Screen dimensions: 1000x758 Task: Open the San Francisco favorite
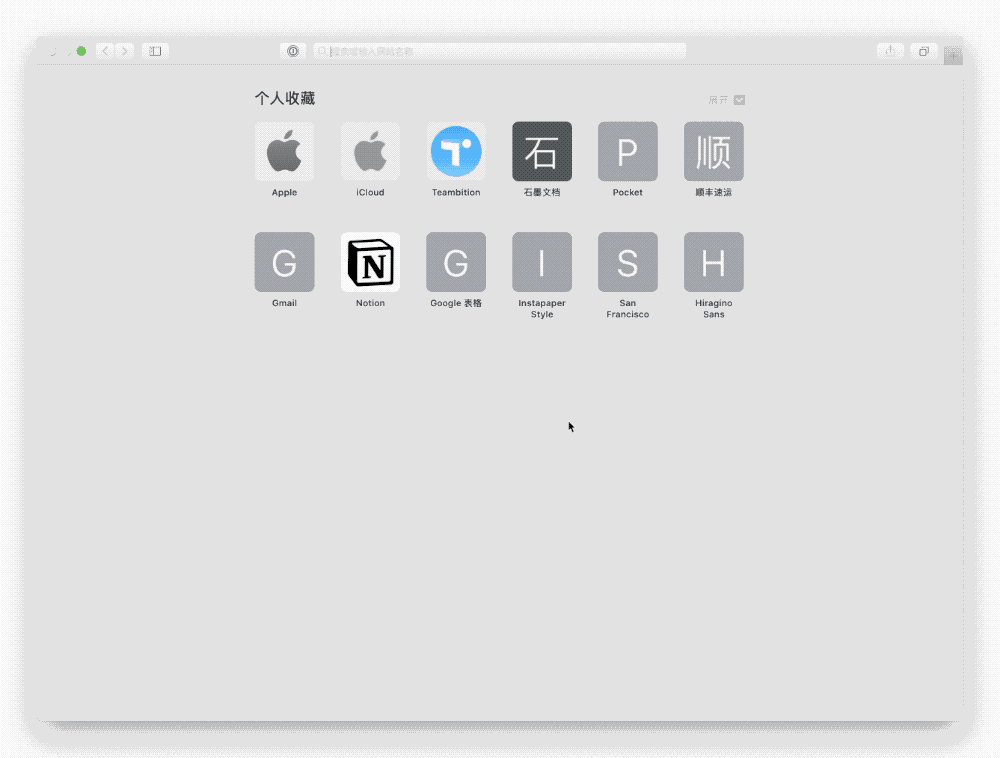point(628,262)
